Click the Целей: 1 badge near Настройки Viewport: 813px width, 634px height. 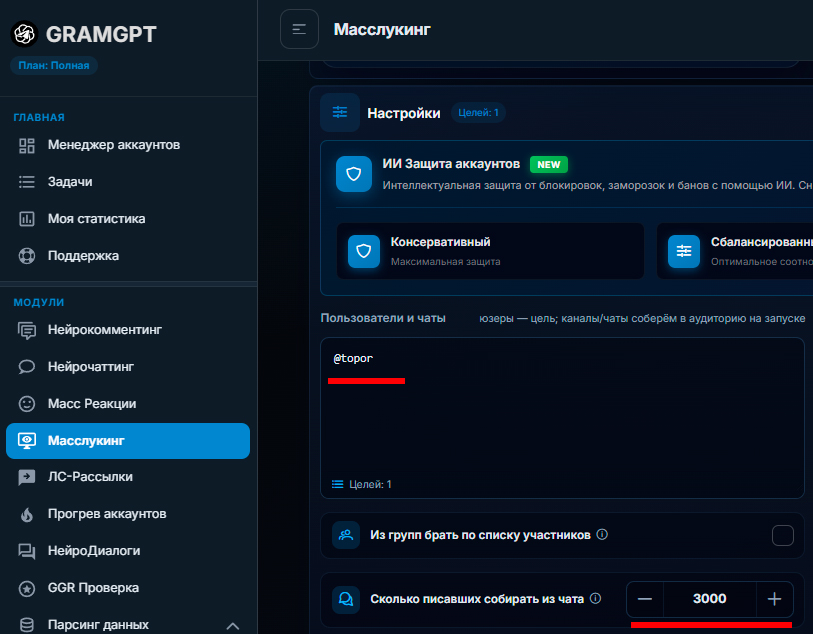pyautogui.click(x=478, y=112)
